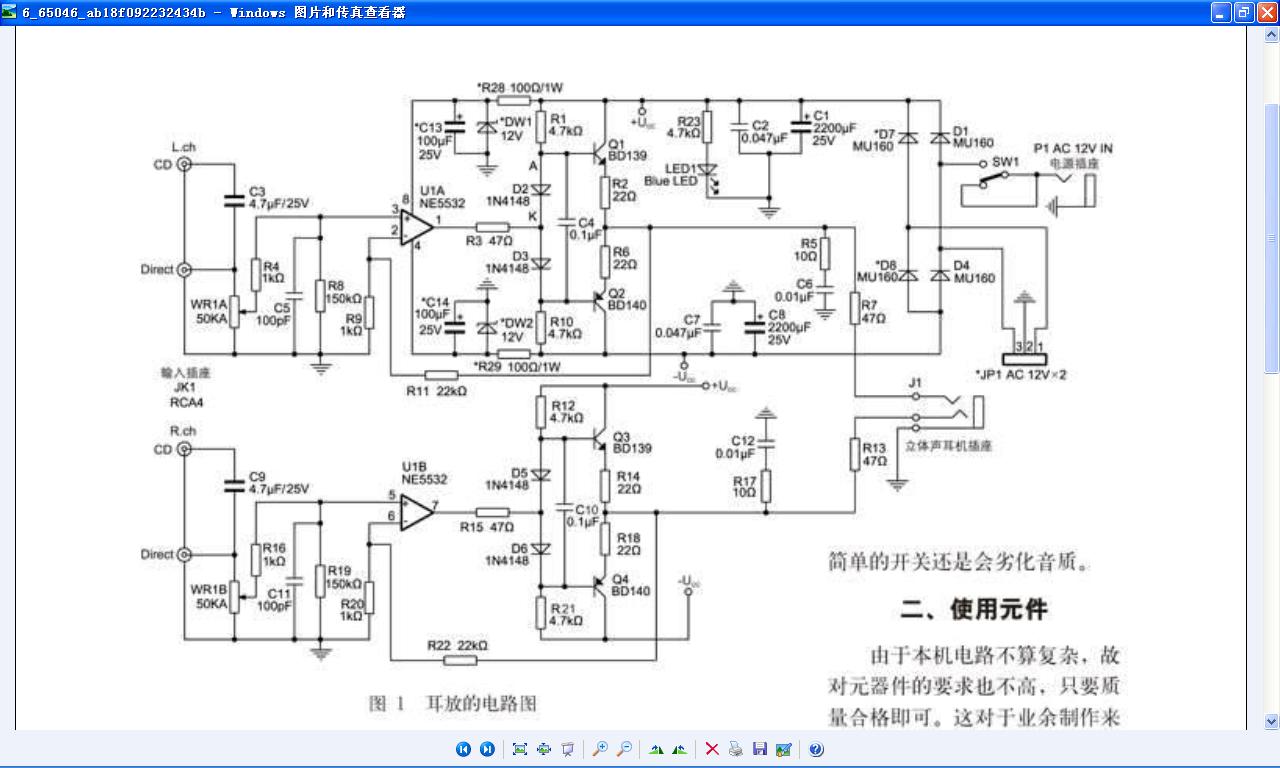Click the 'R15 47Ω' resistor label
Image resolution: width=1280 pixels, height=768 pixels.
[487, 527]
